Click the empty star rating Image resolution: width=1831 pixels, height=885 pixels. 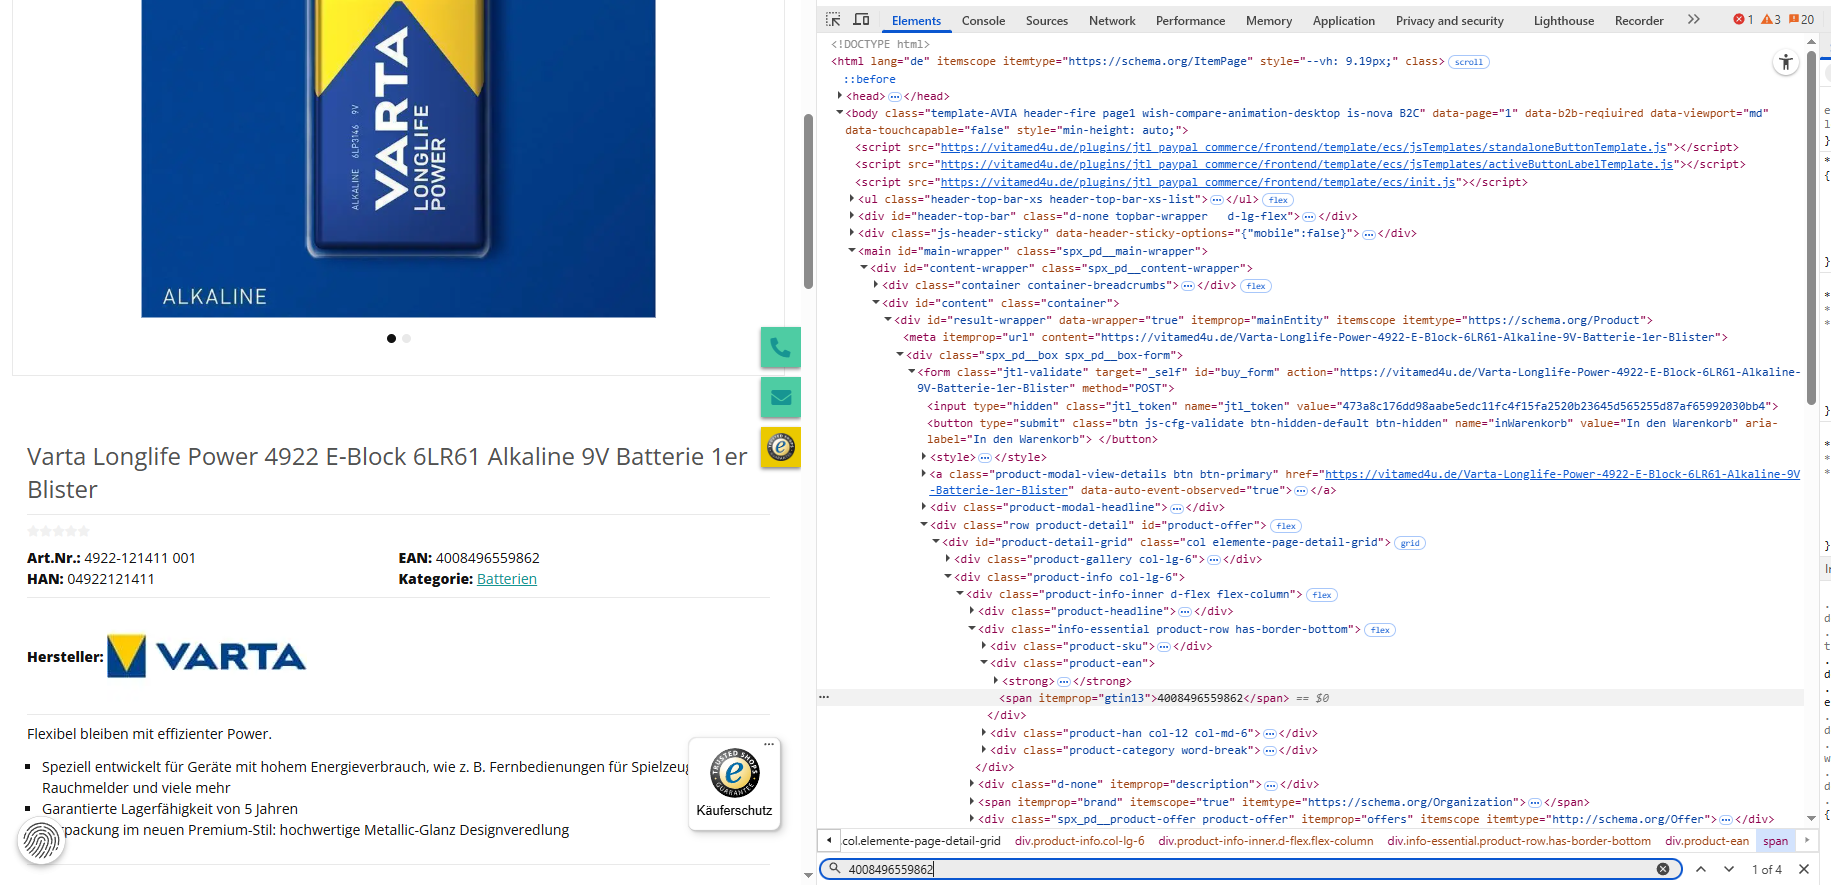pyautogui.click(x=58, y=531)
